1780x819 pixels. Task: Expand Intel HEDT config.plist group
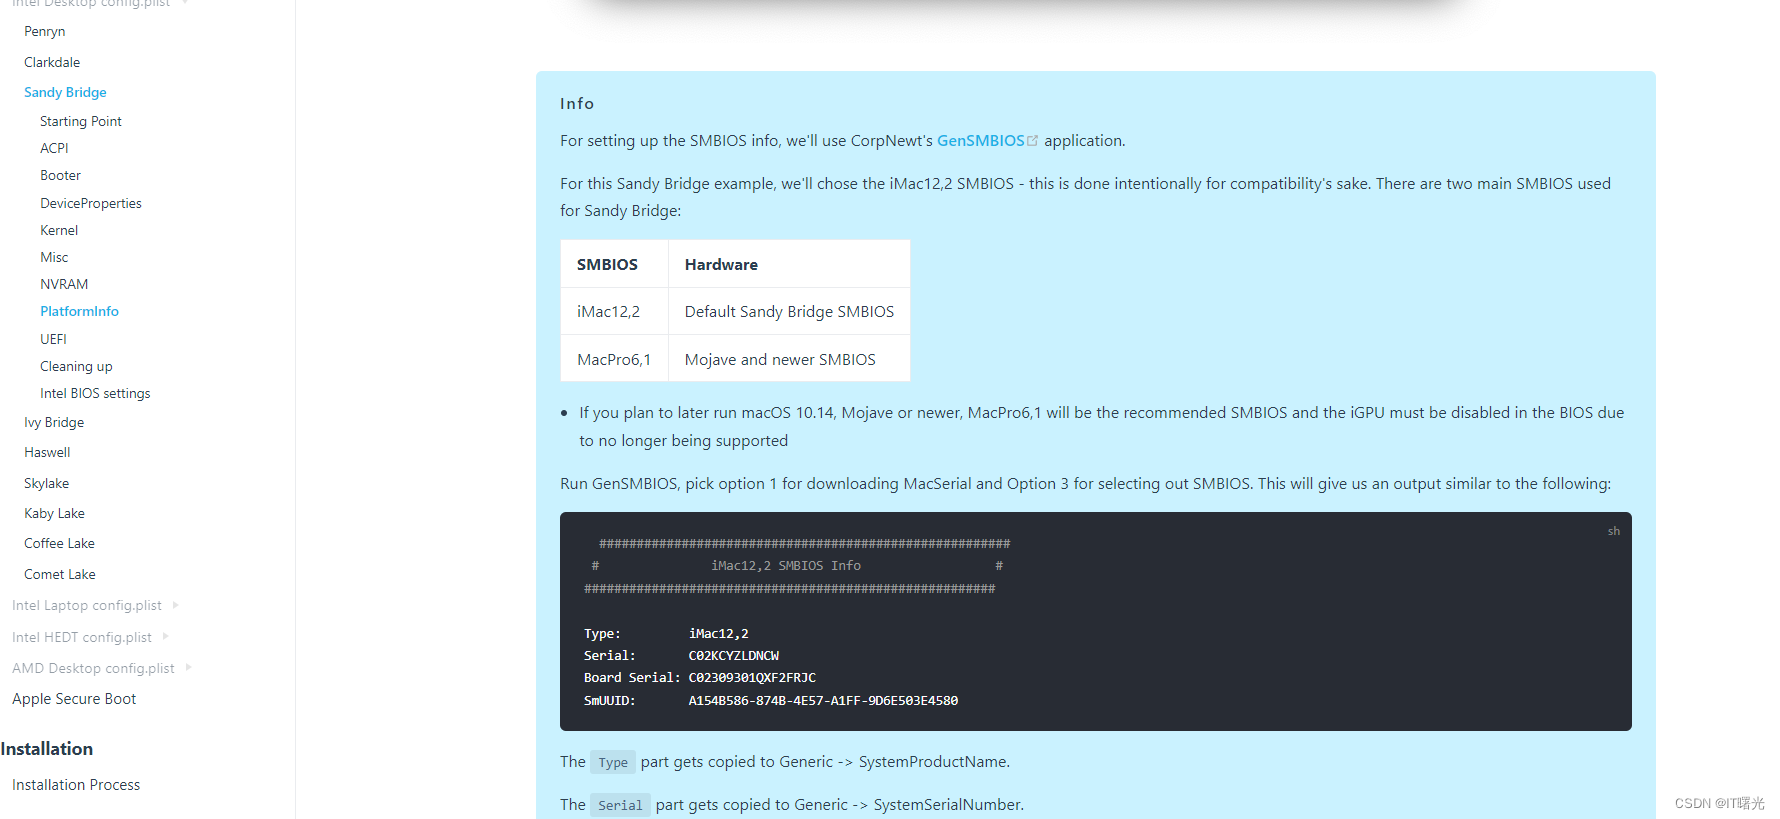82,637
